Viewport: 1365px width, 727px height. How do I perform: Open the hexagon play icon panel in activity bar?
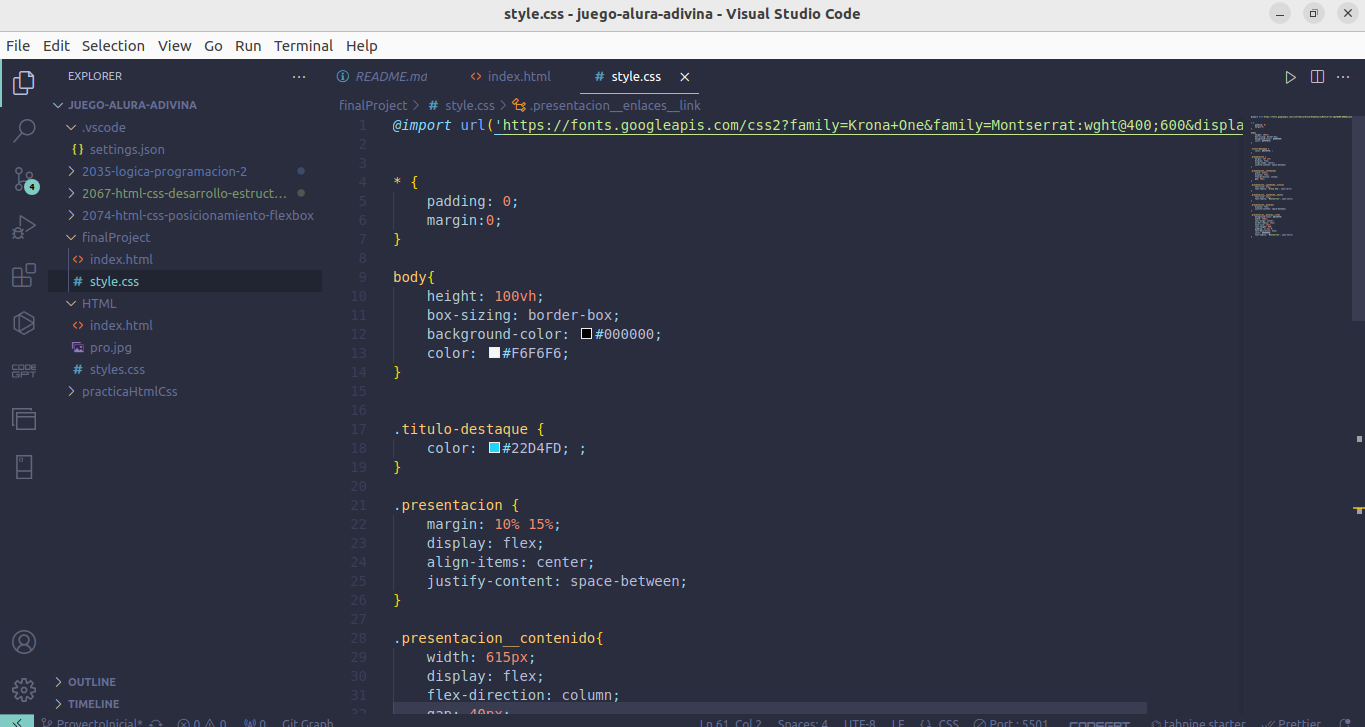(x=24, y=323)
